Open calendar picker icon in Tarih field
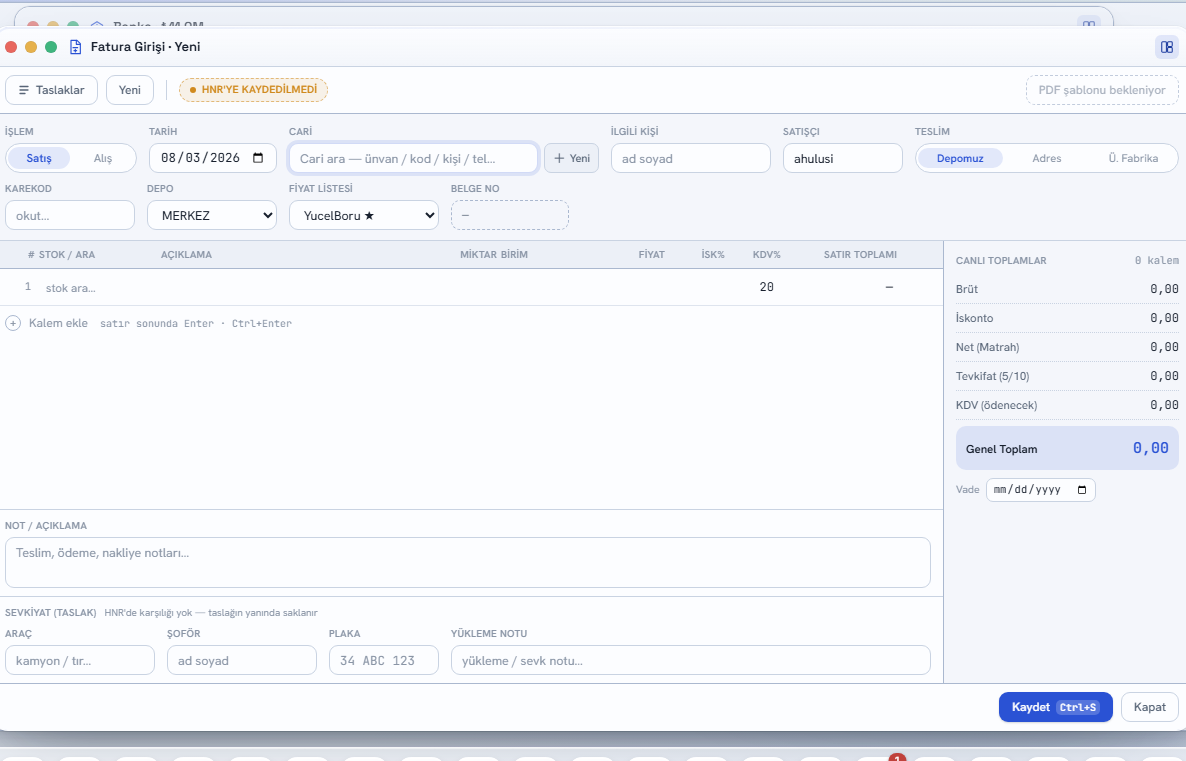 (258, 158)
